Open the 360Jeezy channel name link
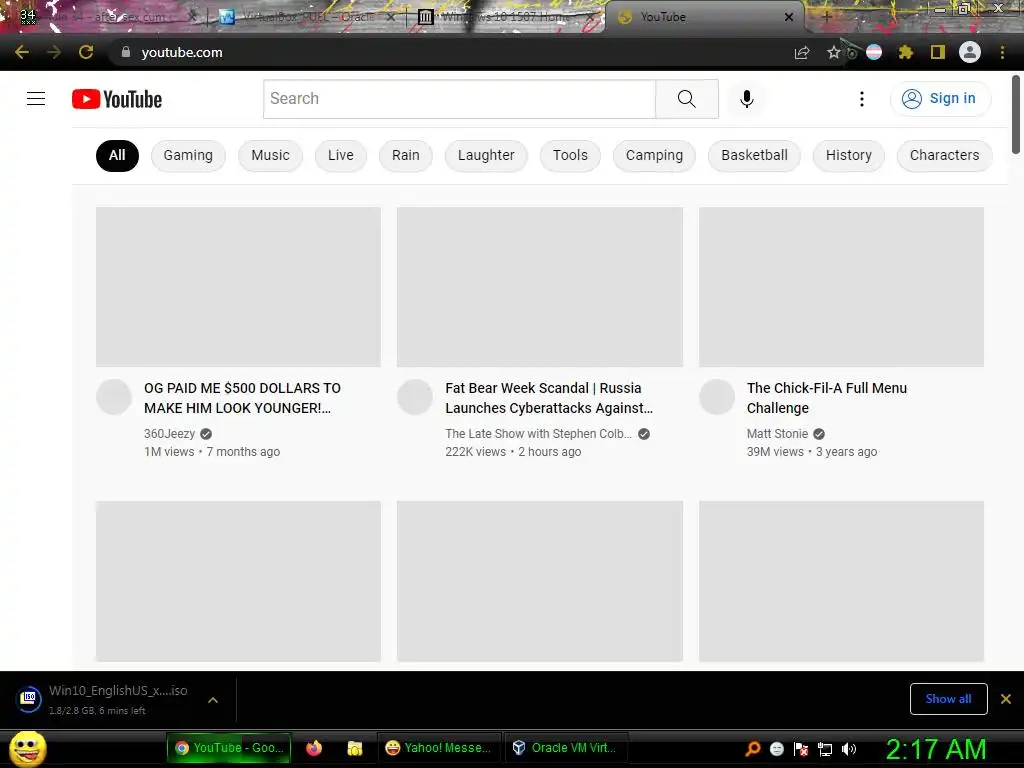This screenshot has height=768, width=1024. pos(170,434)
